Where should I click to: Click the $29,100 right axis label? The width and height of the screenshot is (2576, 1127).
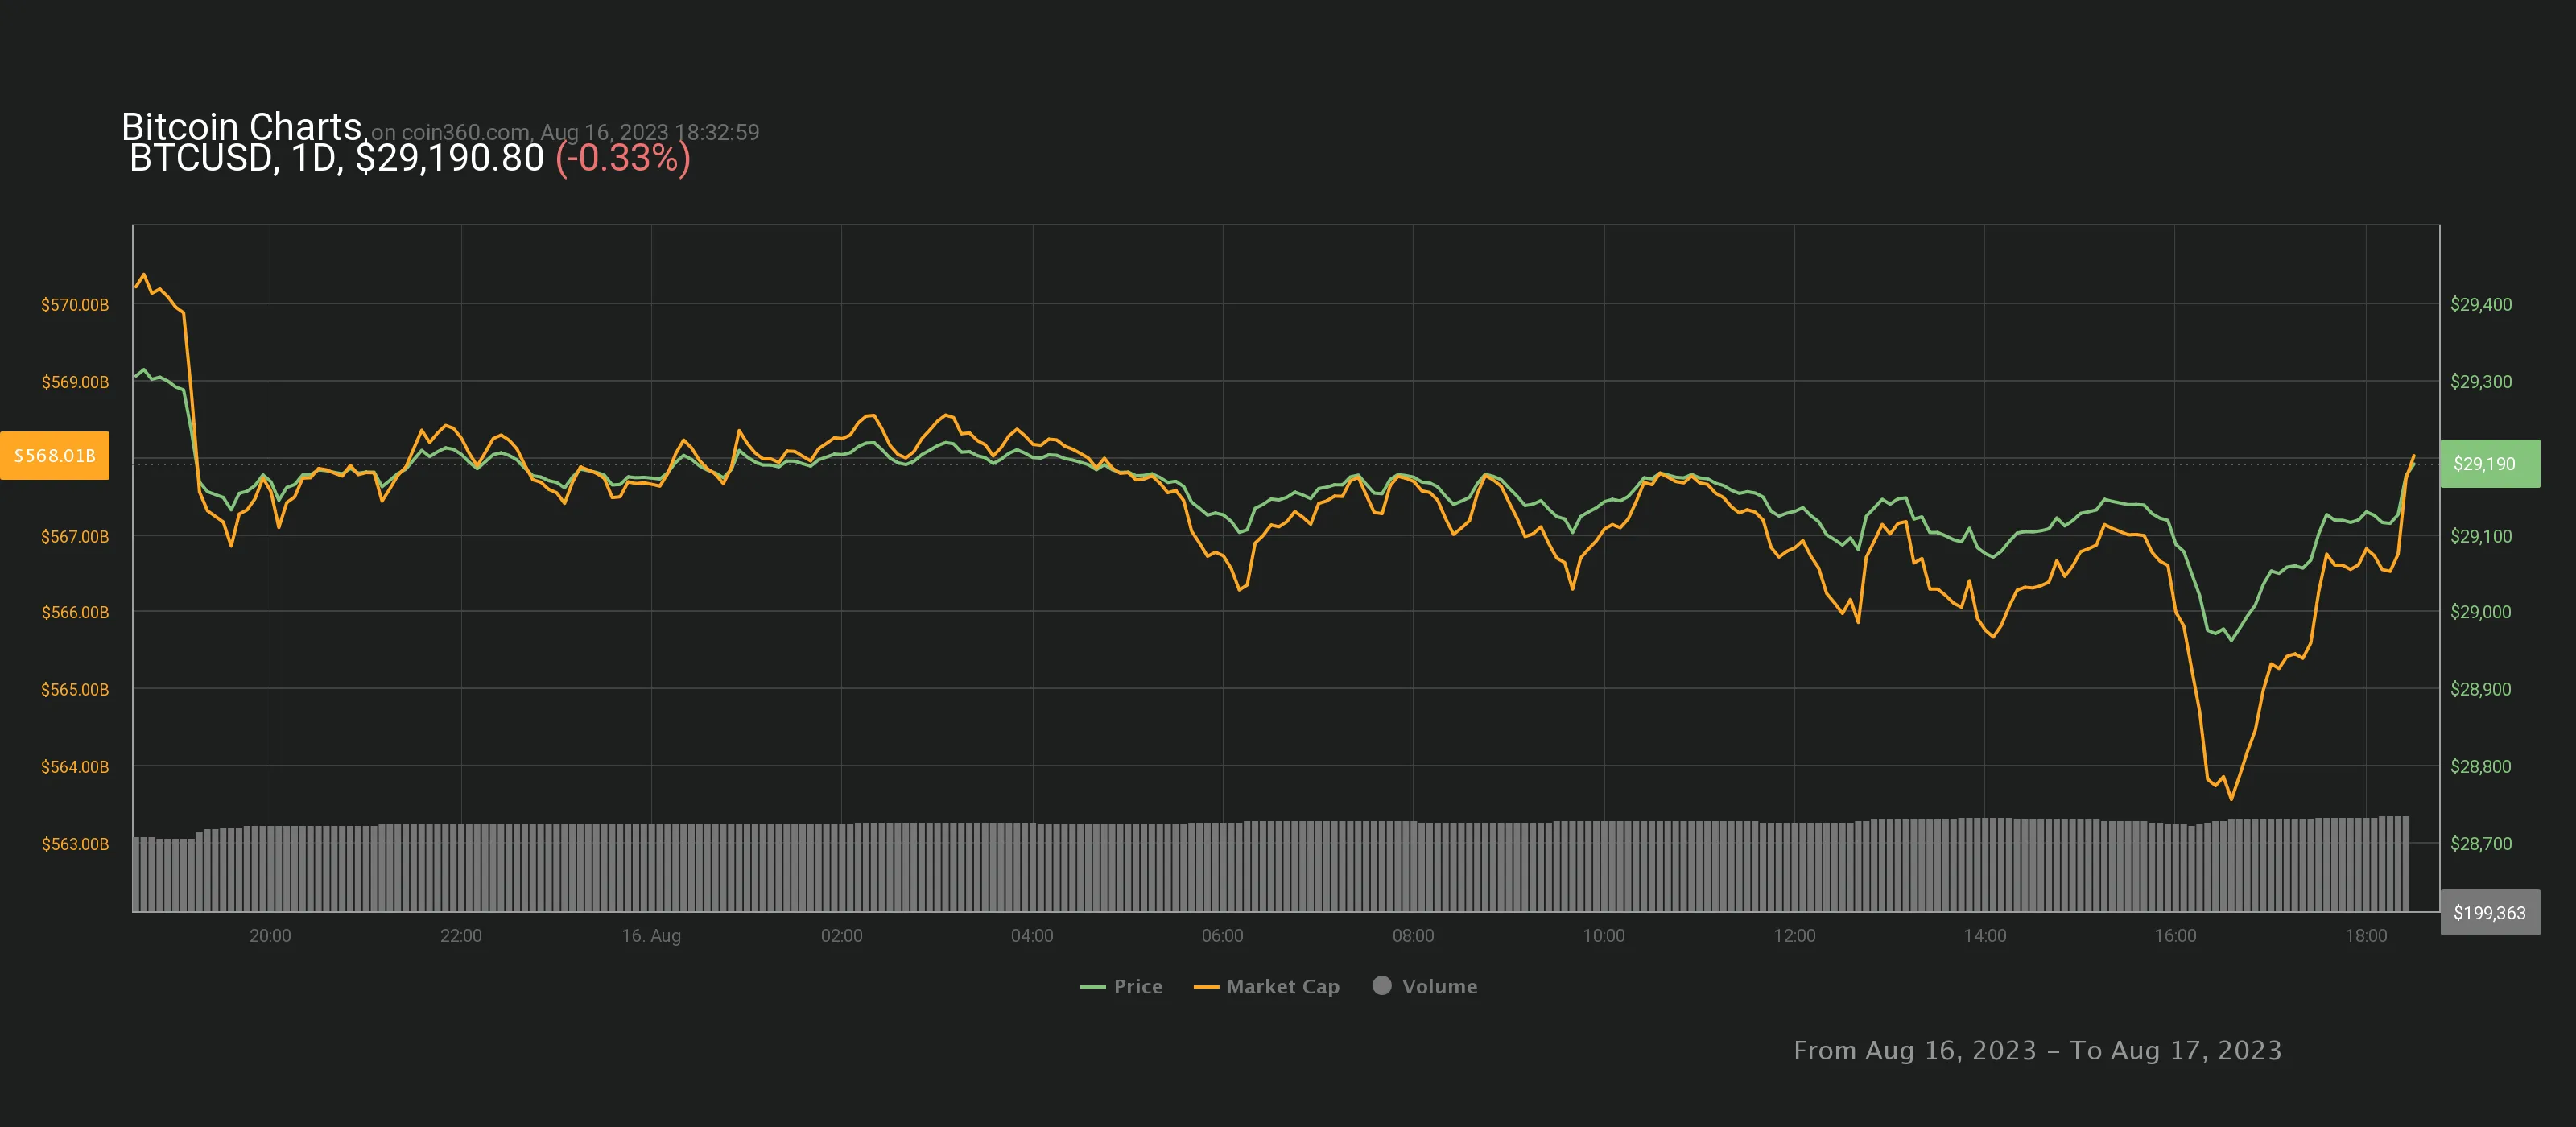(2480, 537)
